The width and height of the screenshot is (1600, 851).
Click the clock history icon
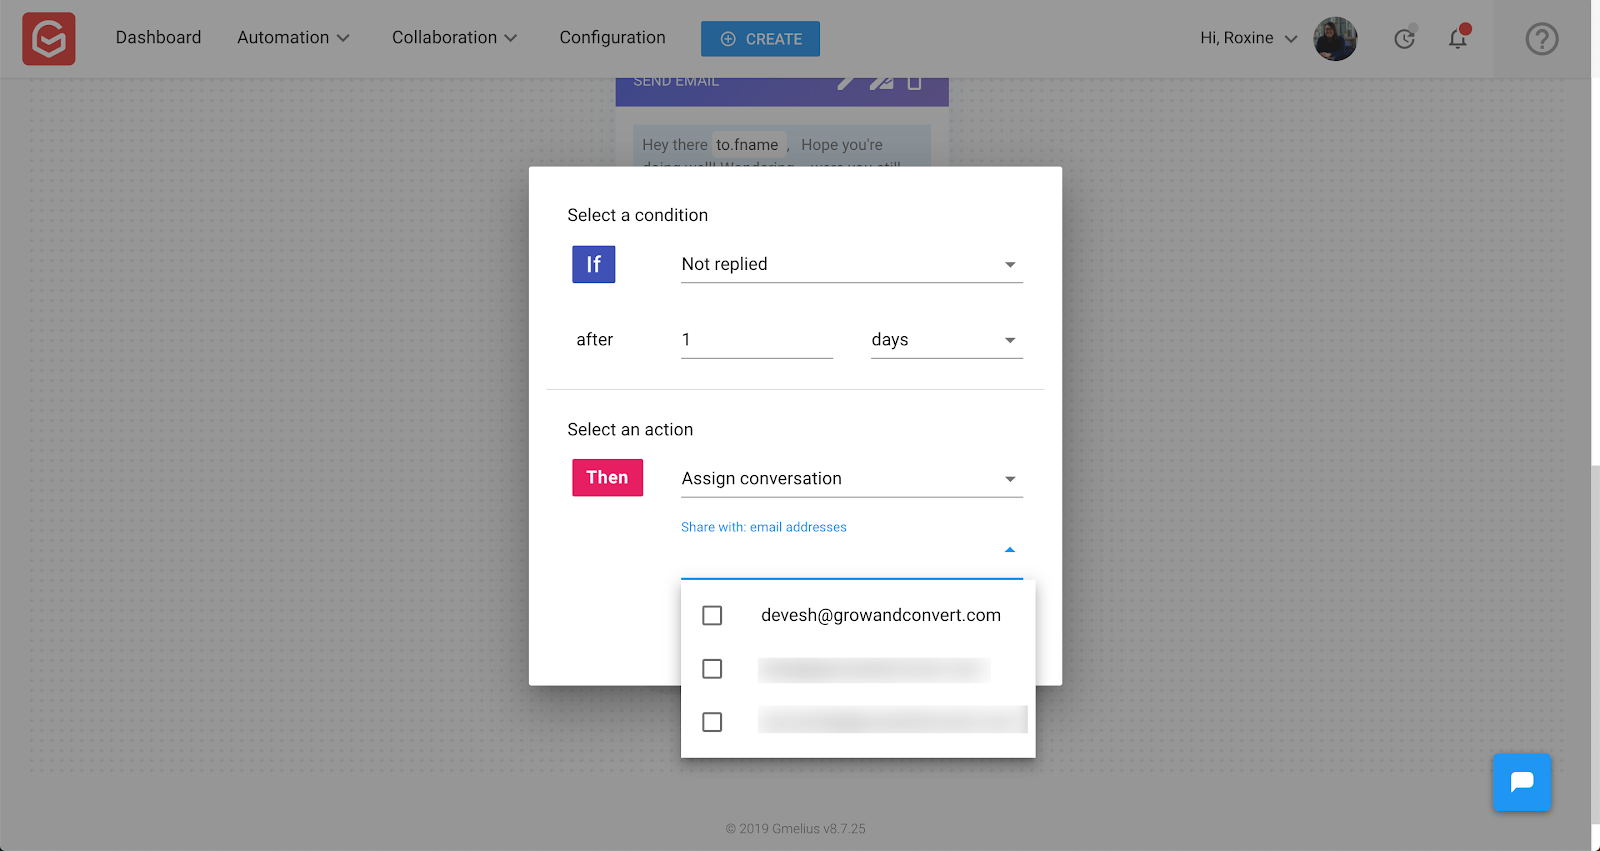pyautogui.click(x=1405, y=38)
